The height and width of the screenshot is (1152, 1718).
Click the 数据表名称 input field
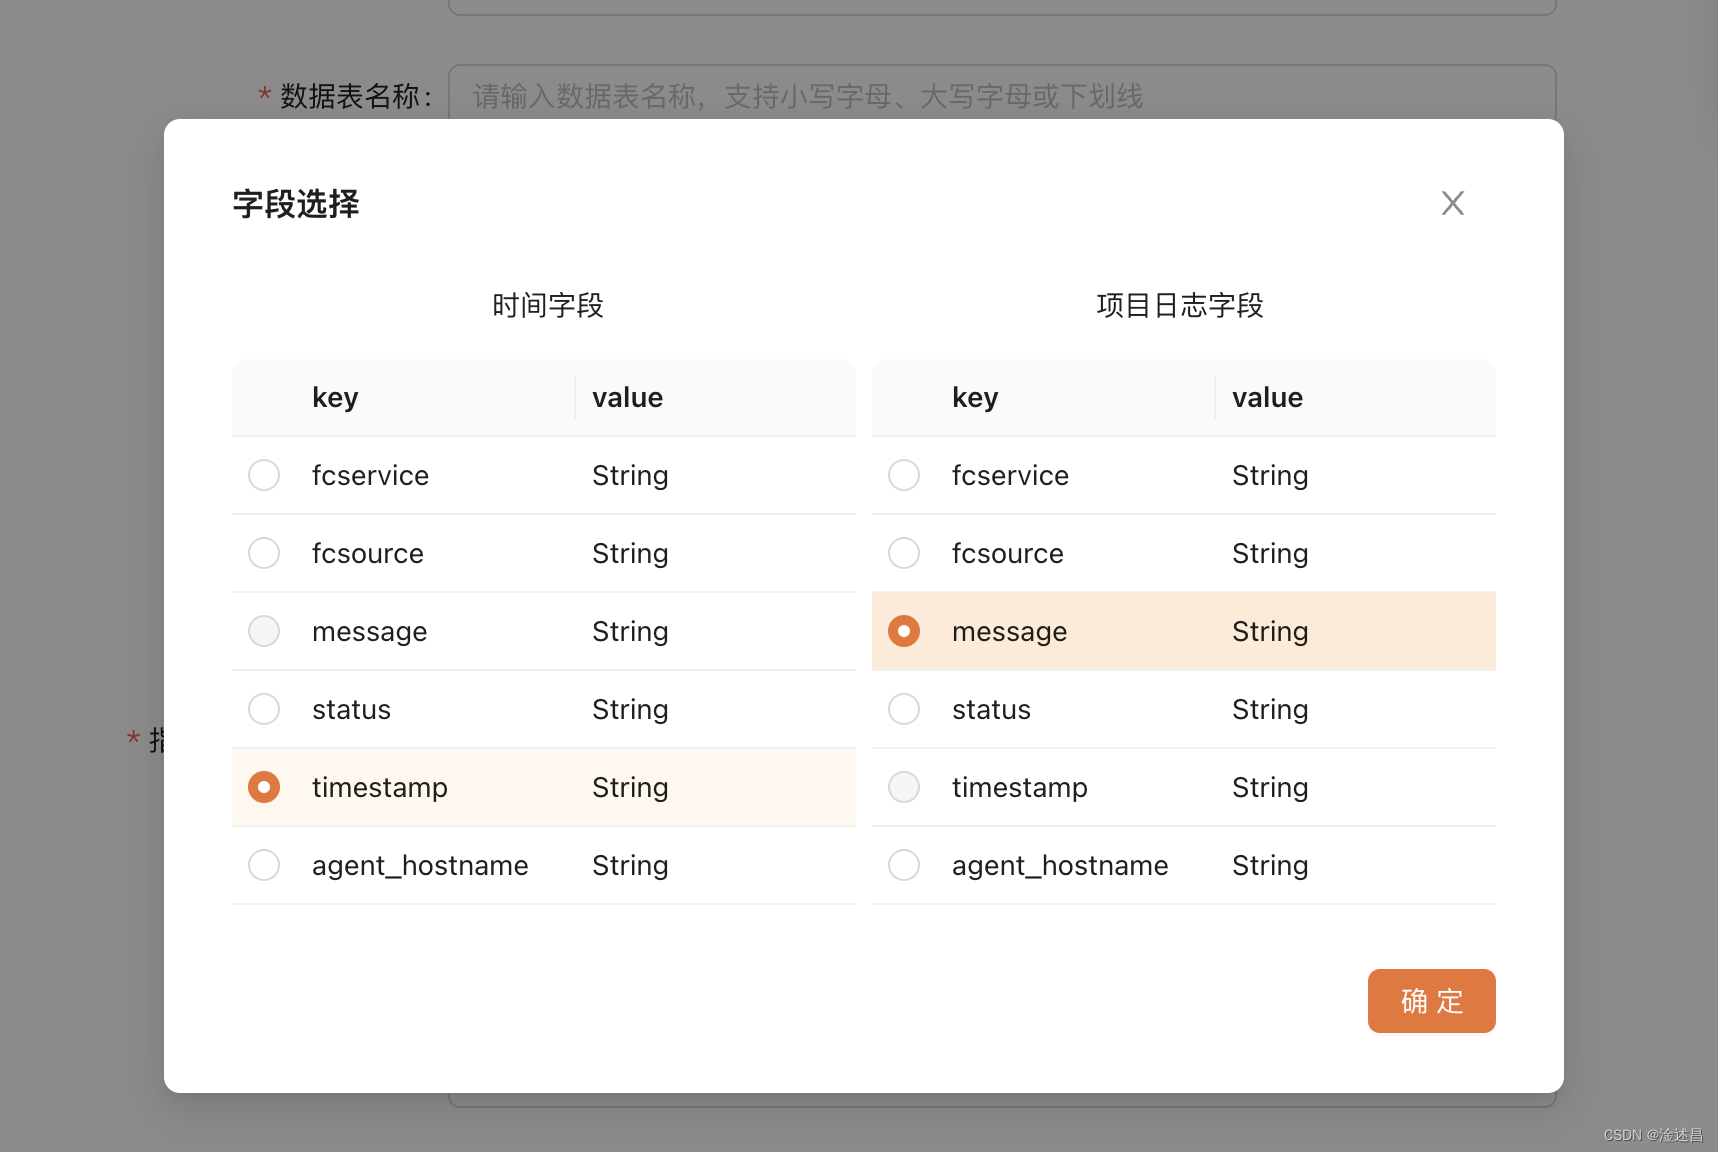click(1000, 96)
